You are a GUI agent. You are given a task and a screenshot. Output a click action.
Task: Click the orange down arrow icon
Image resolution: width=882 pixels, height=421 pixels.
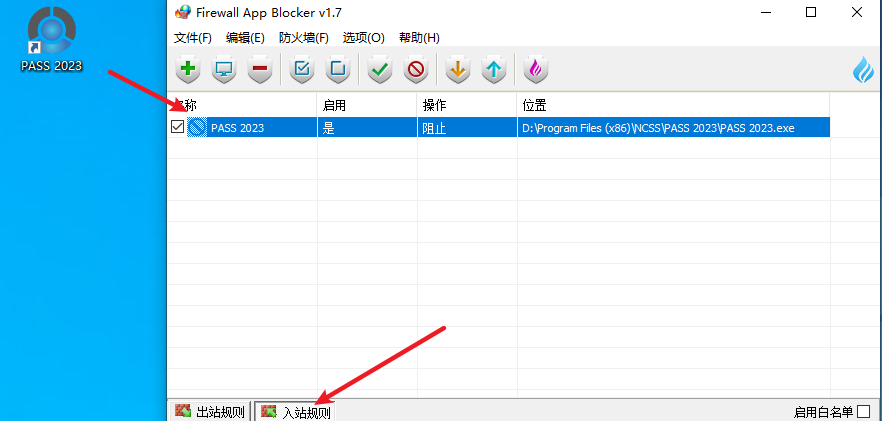(x=457, y=70)
